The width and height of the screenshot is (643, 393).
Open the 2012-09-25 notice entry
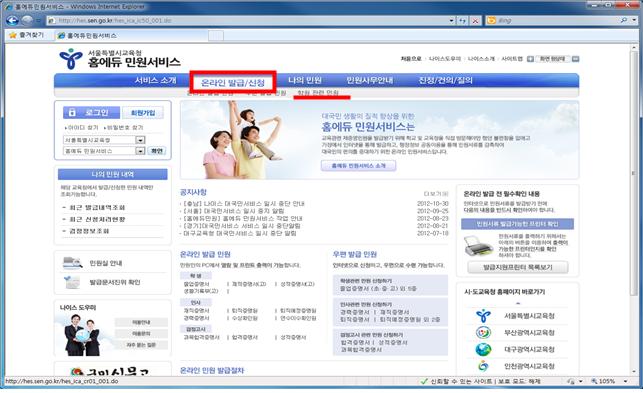coord(234,211)
